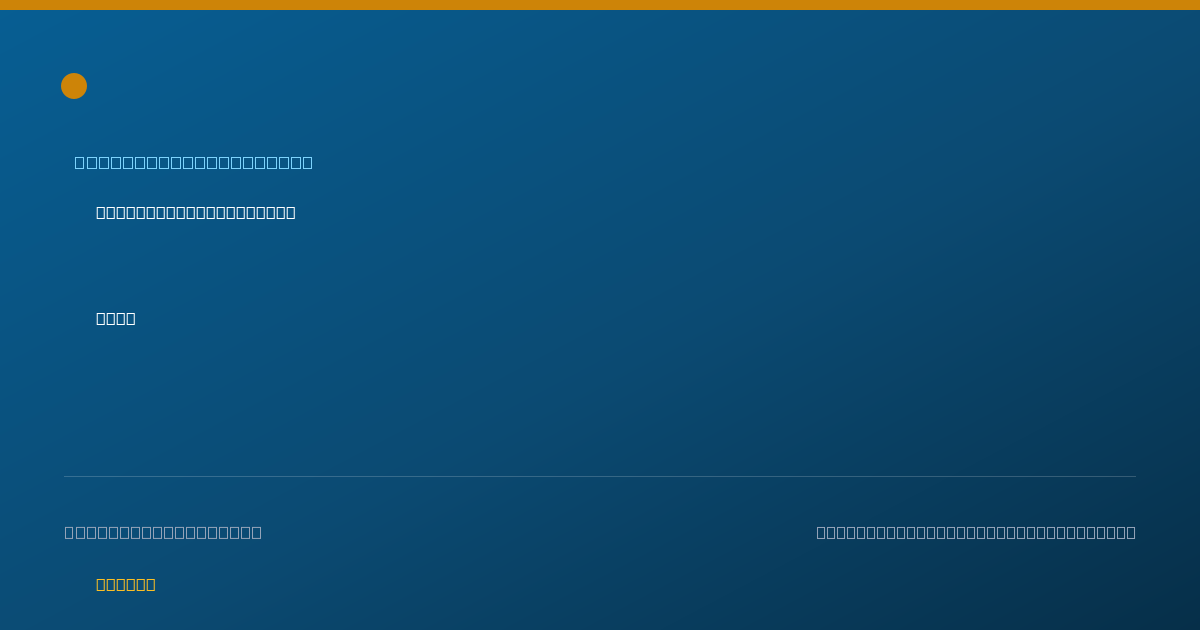Click the first character of blue heading
This screenshot has height=630, width=1200.
pyautogui.click(x=80, y=162)
